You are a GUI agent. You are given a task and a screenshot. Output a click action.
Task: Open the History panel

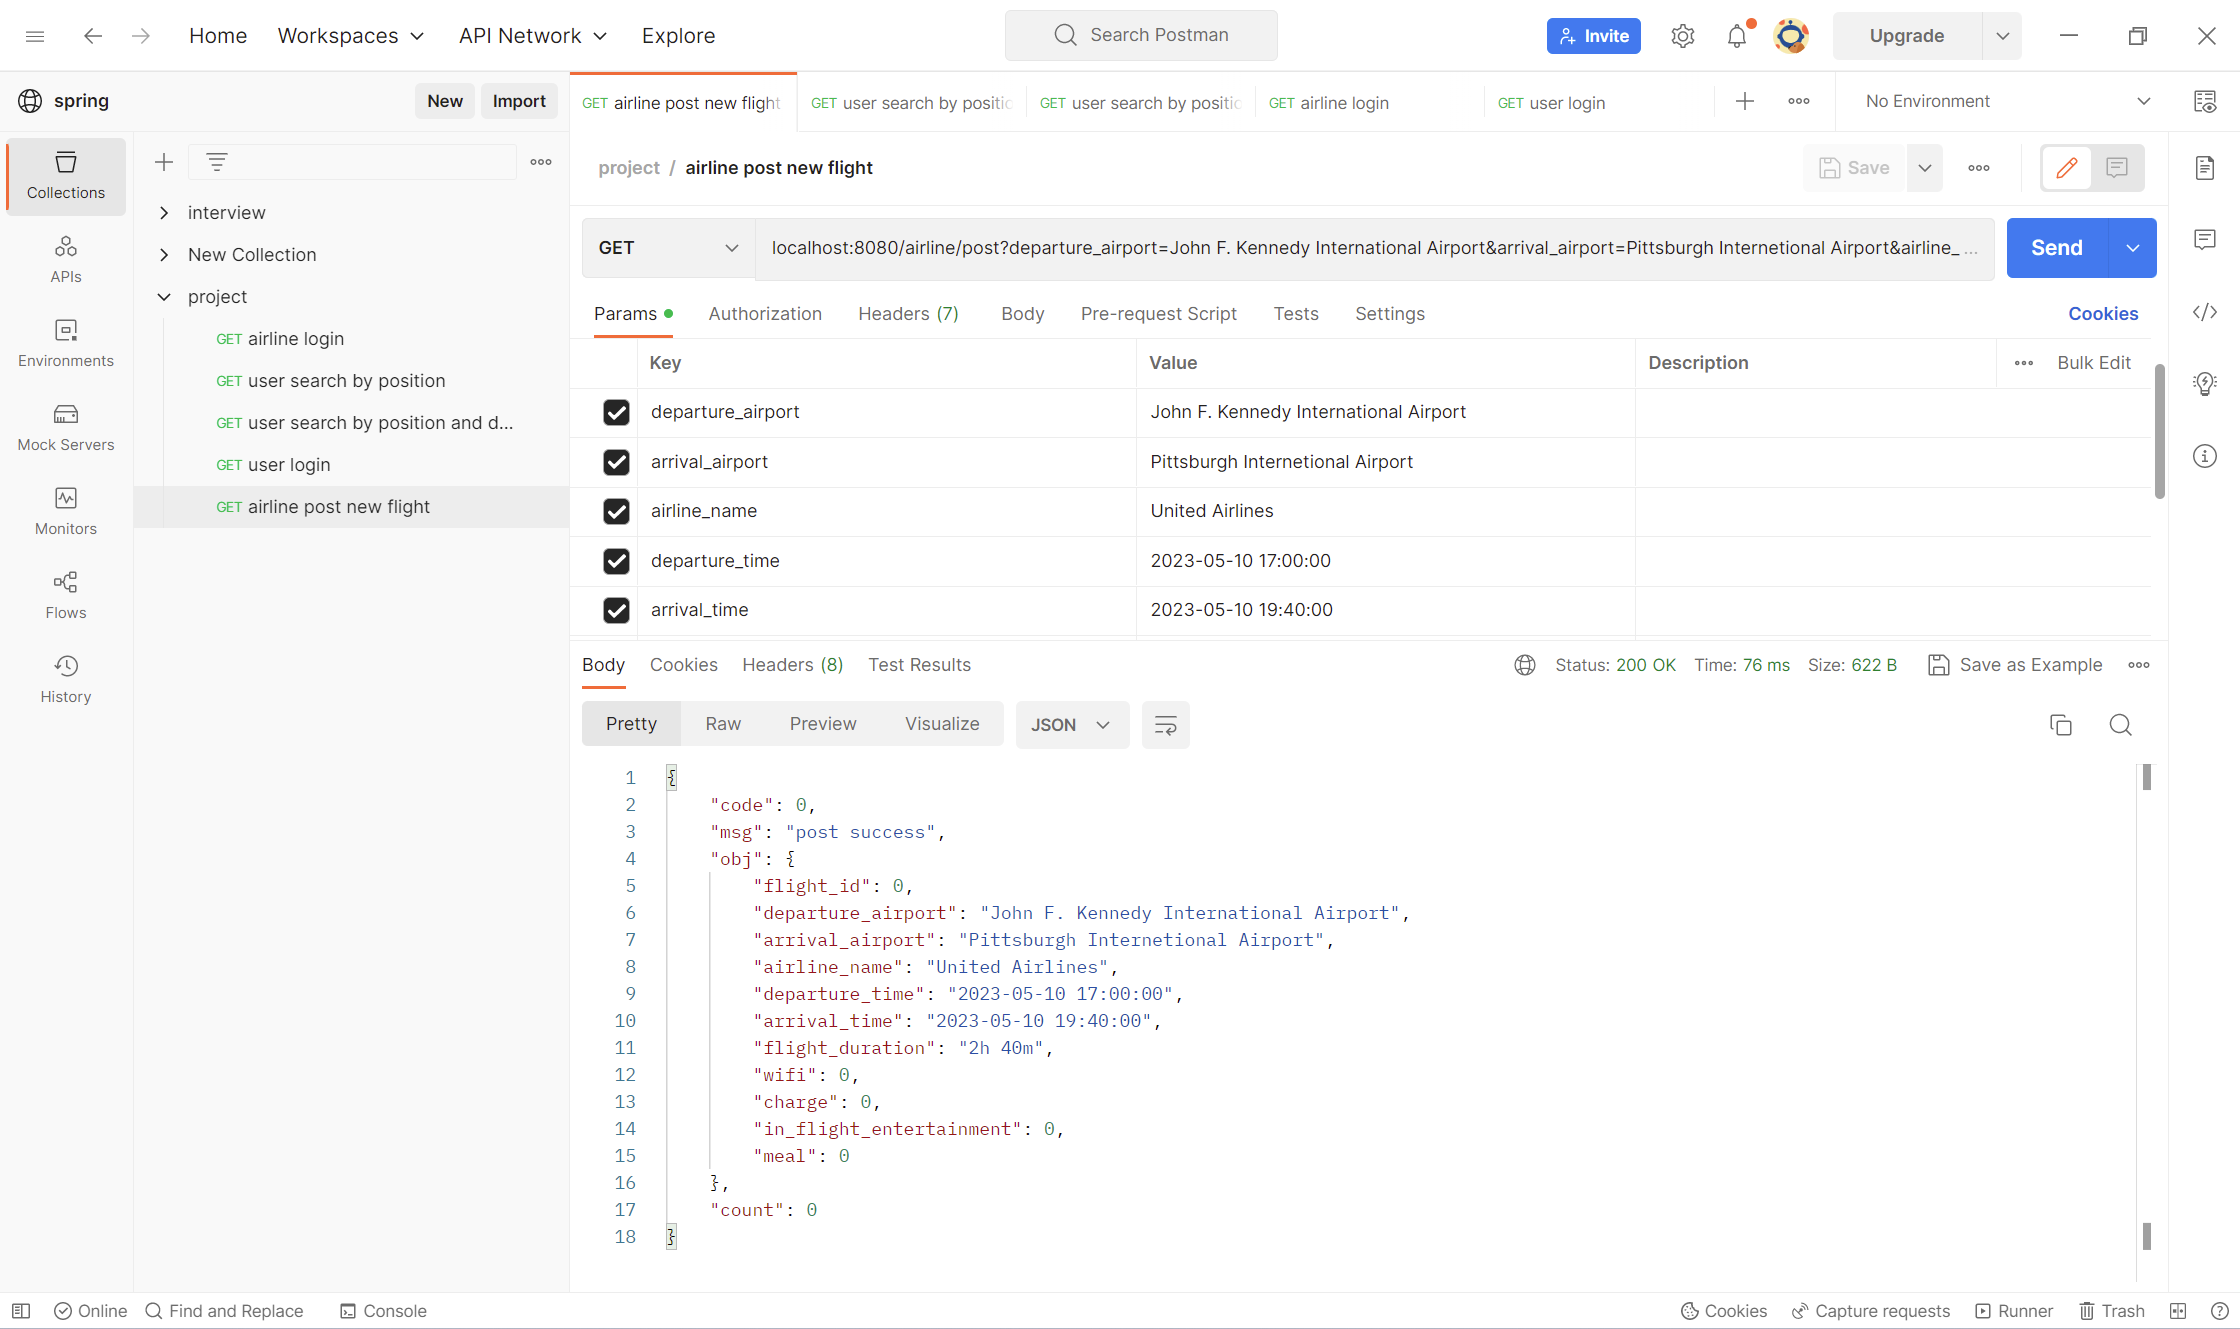pyautogui.click(x=66, y=680)
